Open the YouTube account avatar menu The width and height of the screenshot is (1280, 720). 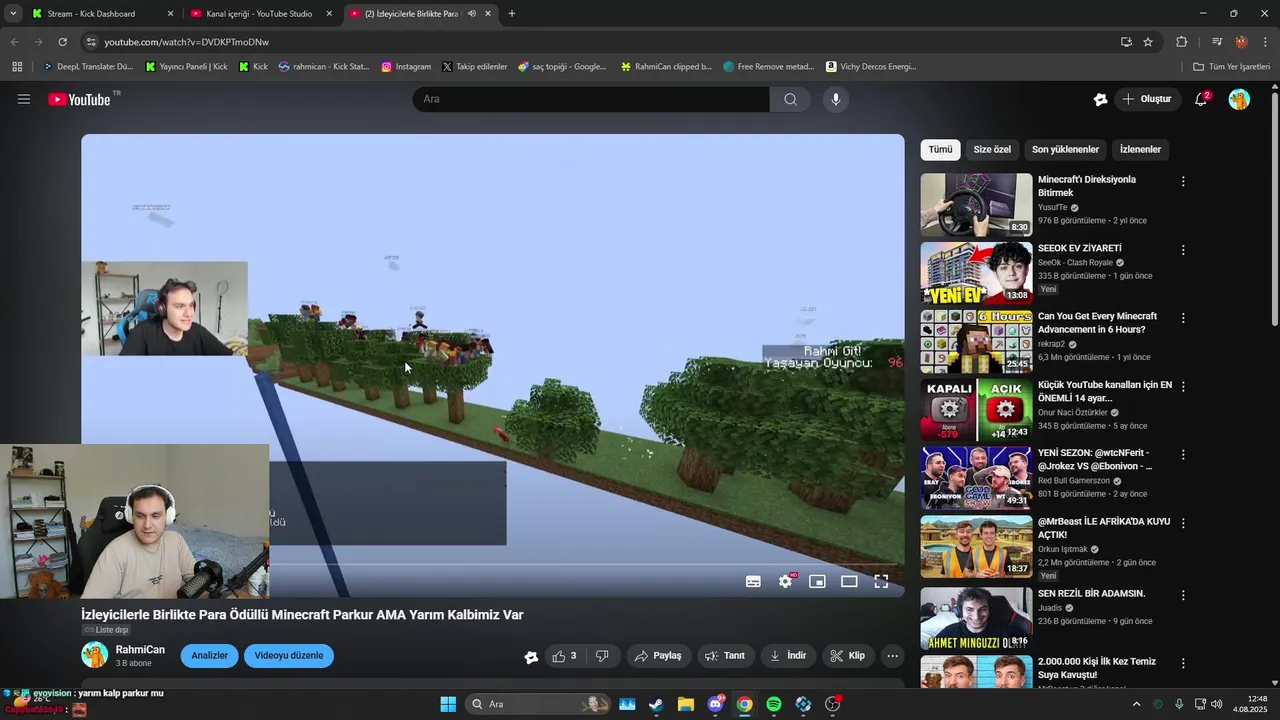(x=1239, y=99)
